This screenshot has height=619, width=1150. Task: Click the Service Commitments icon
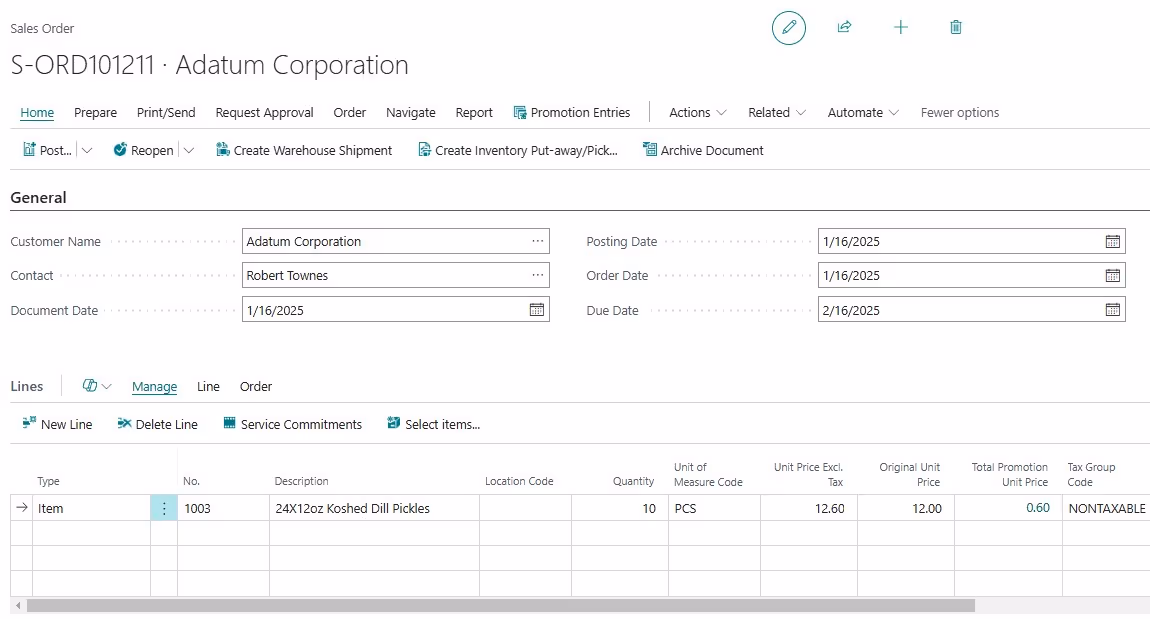pos(230,423)
